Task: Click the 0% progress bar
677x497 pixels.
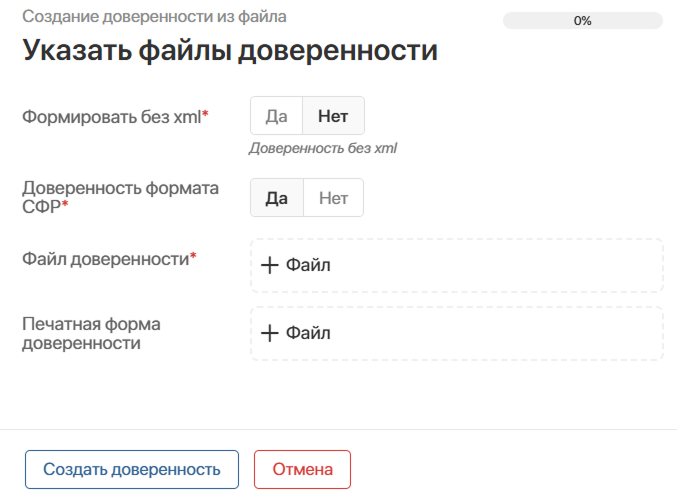Action: pyautogui.click(x=583, y=20)
